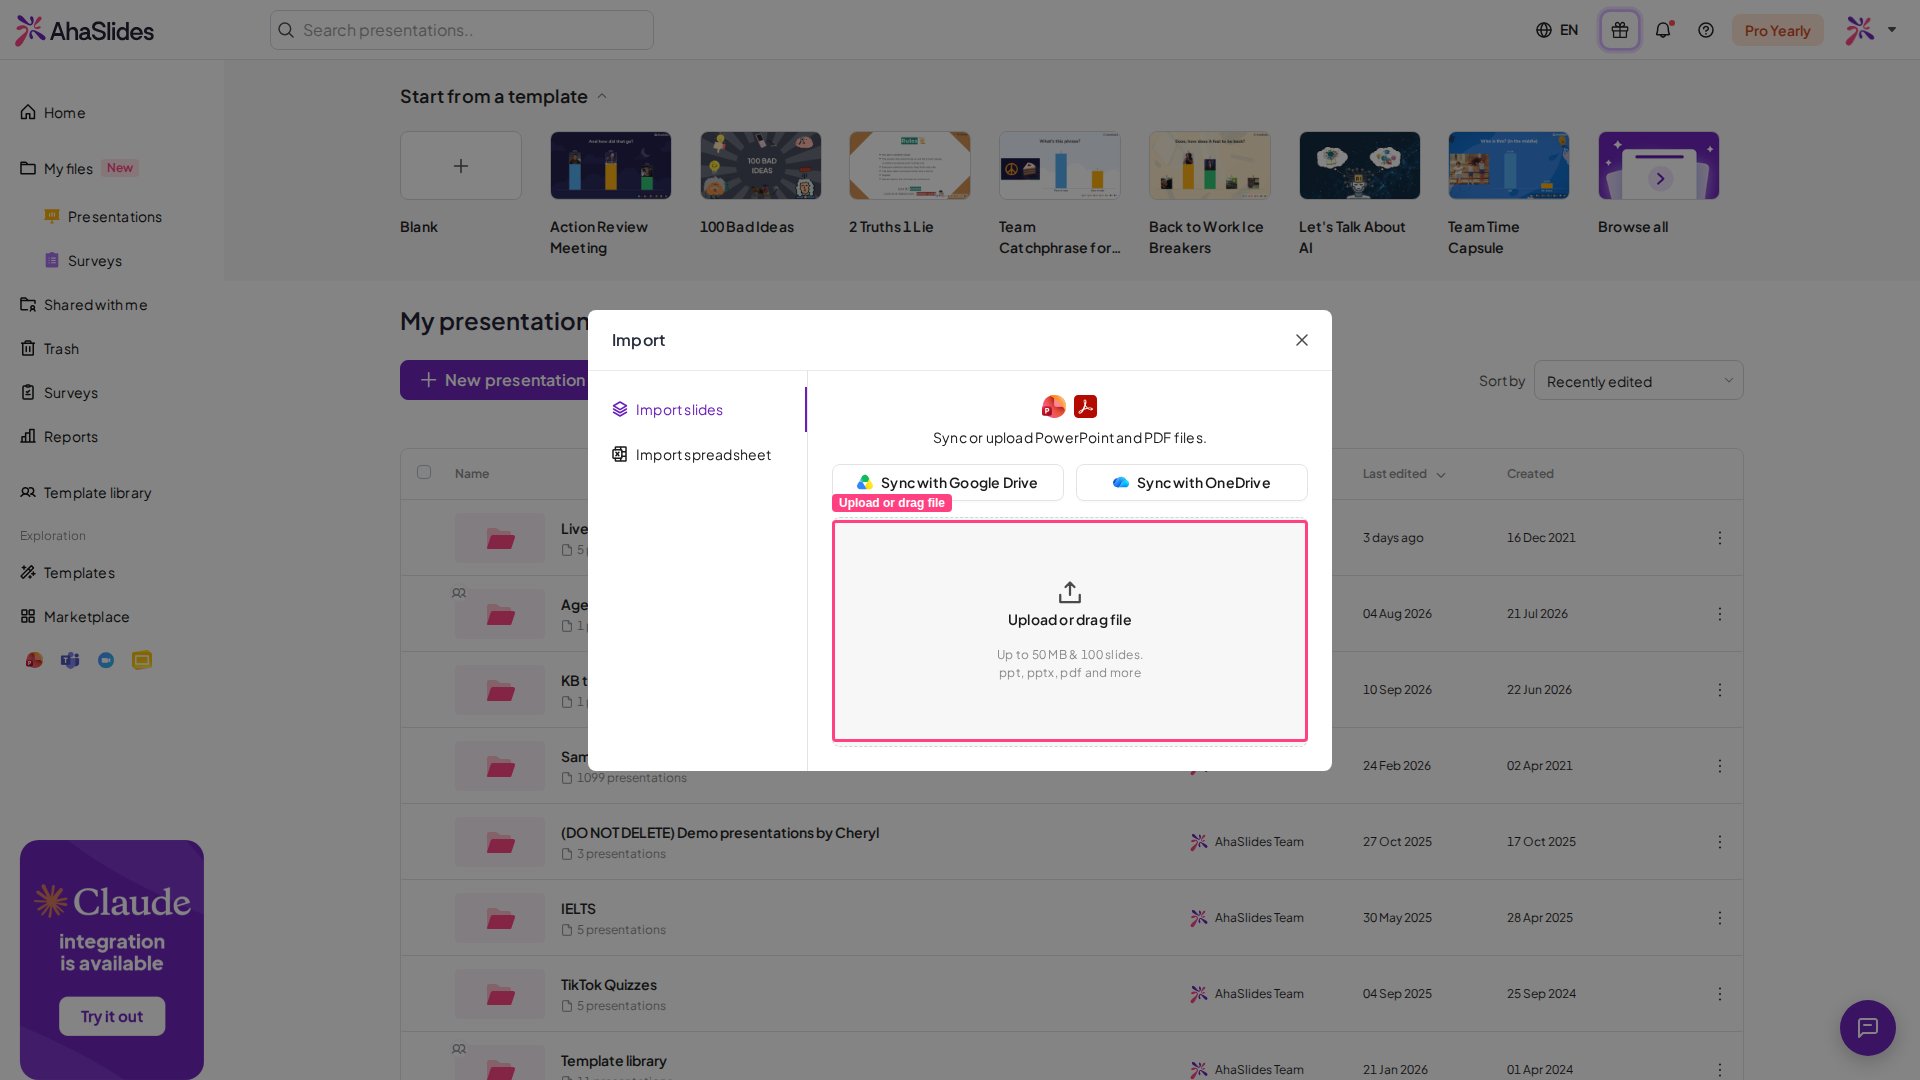Image resolution: width=1920 pixels, height=1080 pixels.
Task: Select the Import spreadsheet tab
Action: click(697, 455)
